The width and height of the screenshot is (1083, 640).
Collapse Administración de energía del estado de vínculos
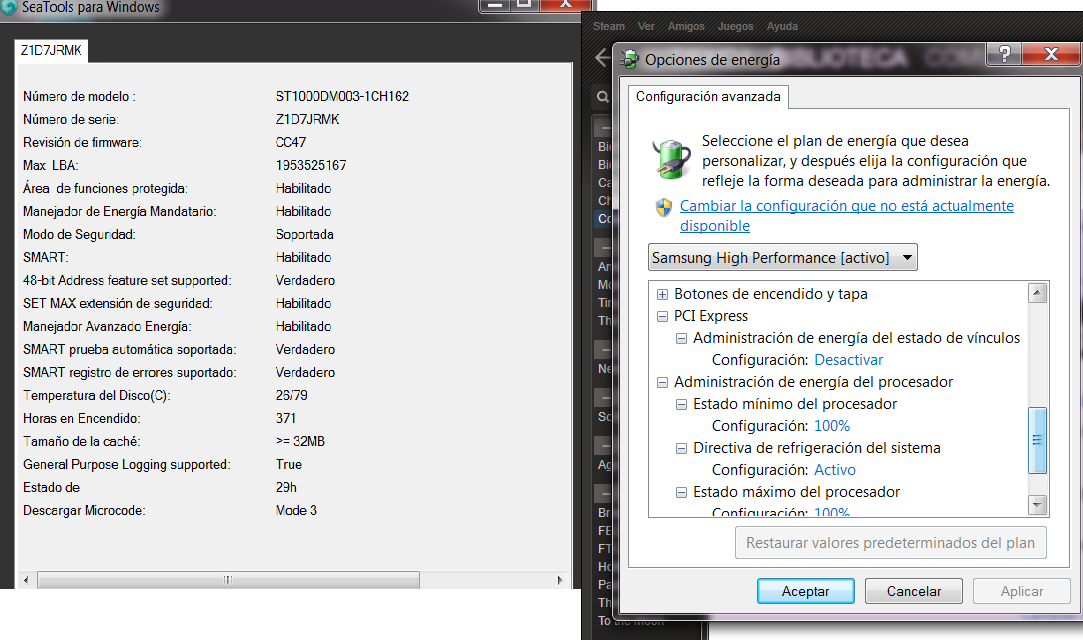[681, 339]
